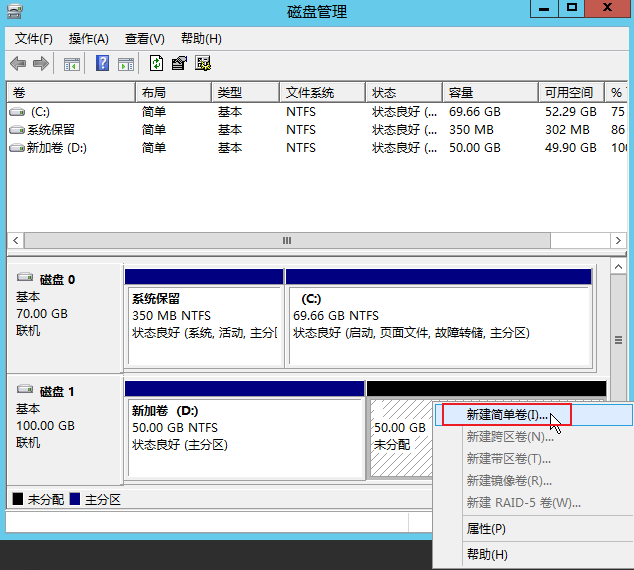Click 帮助(H) in the context menu
634x570 pixels.
487,554
